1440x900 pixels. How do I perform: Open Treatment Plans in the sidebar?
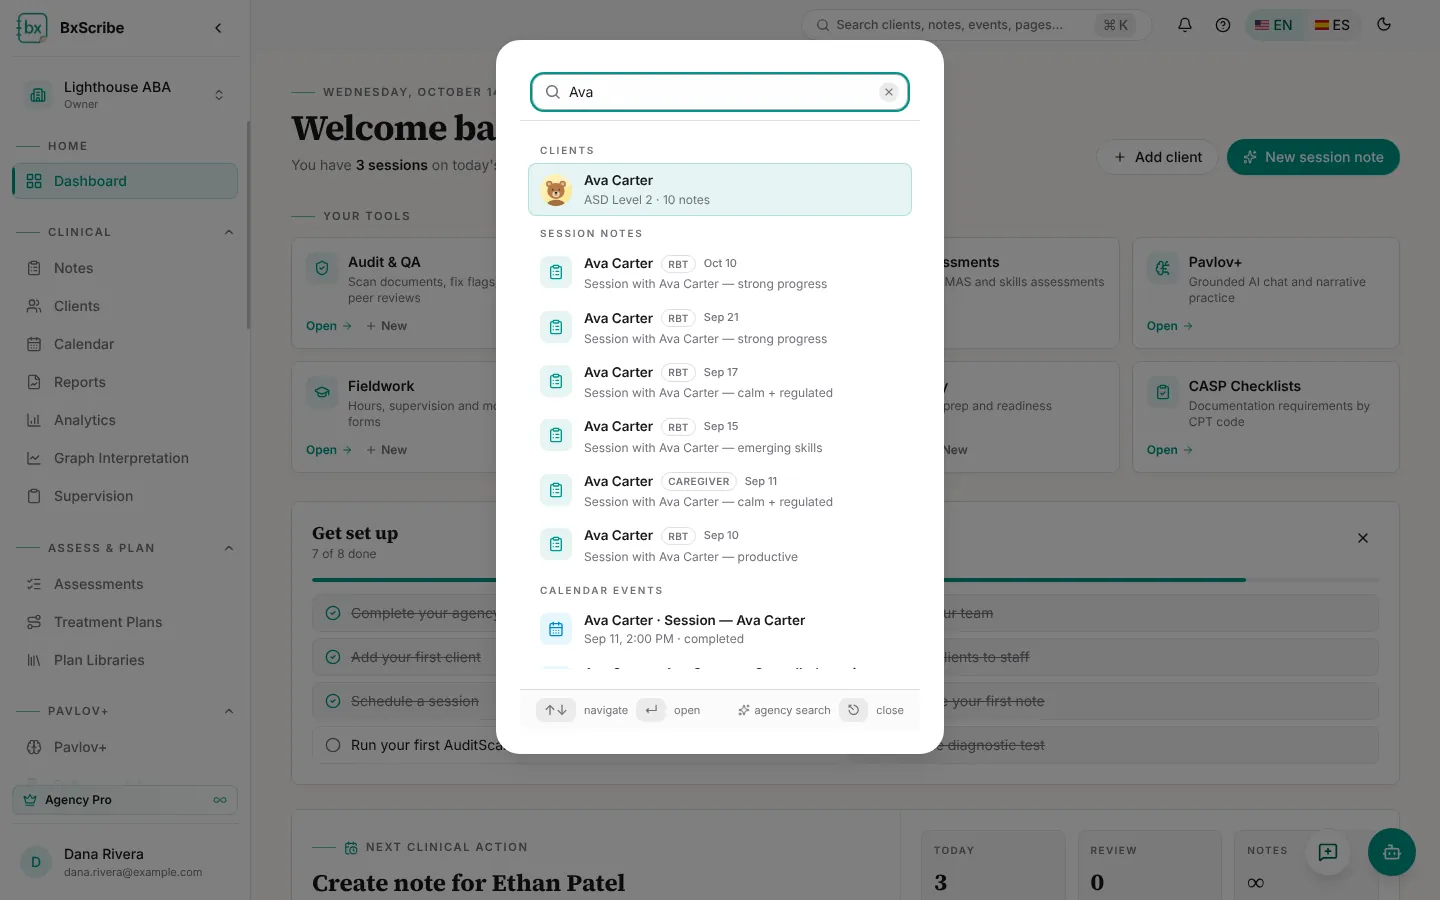point(125,622)
